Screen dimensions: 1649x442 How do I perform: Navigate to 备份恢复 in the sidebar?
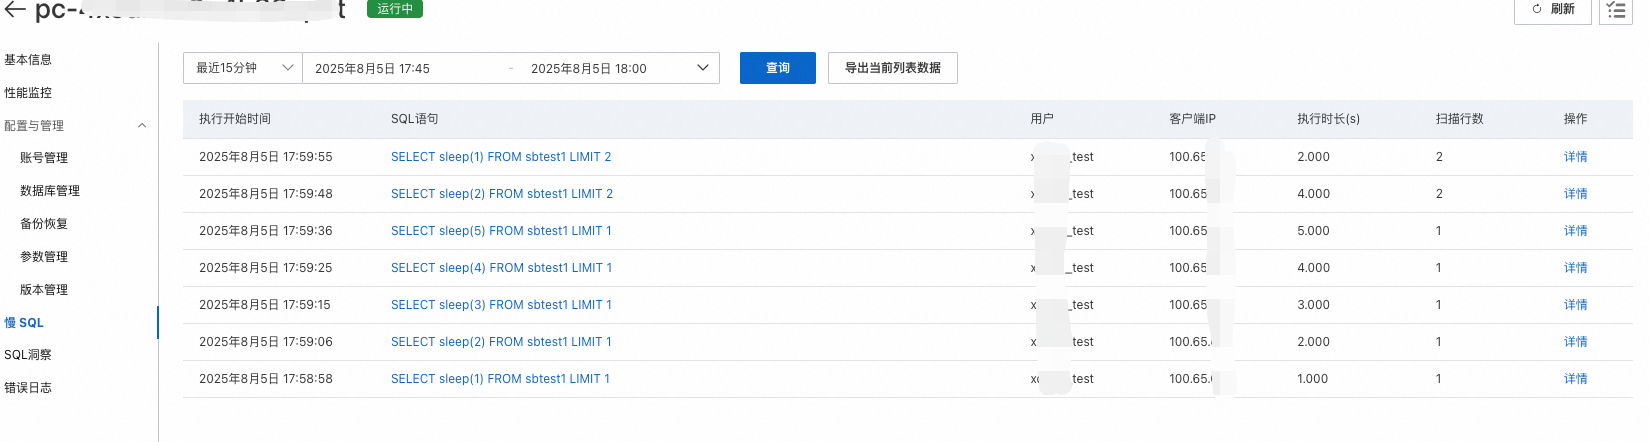tap(44, 224)
